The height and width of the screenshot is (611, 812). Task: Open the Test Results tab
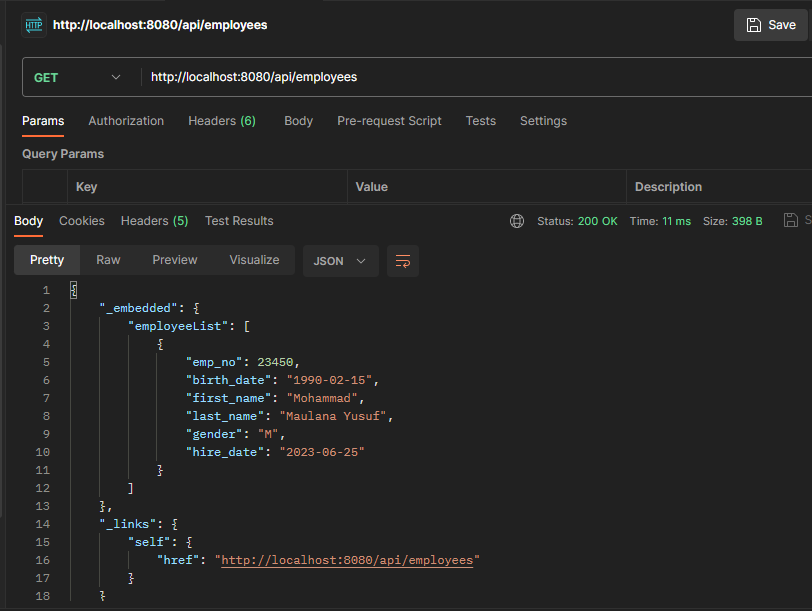tap(238, 221)
